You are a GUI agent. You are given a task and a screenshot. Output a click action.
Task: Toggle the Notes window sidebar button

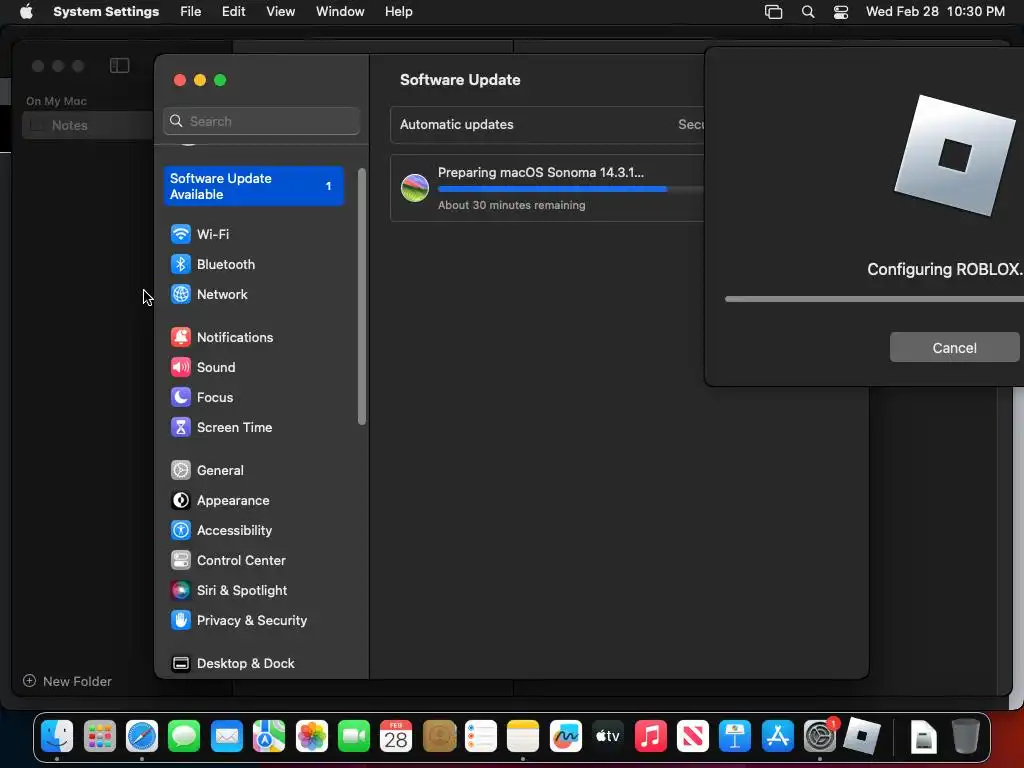point(120,65)
